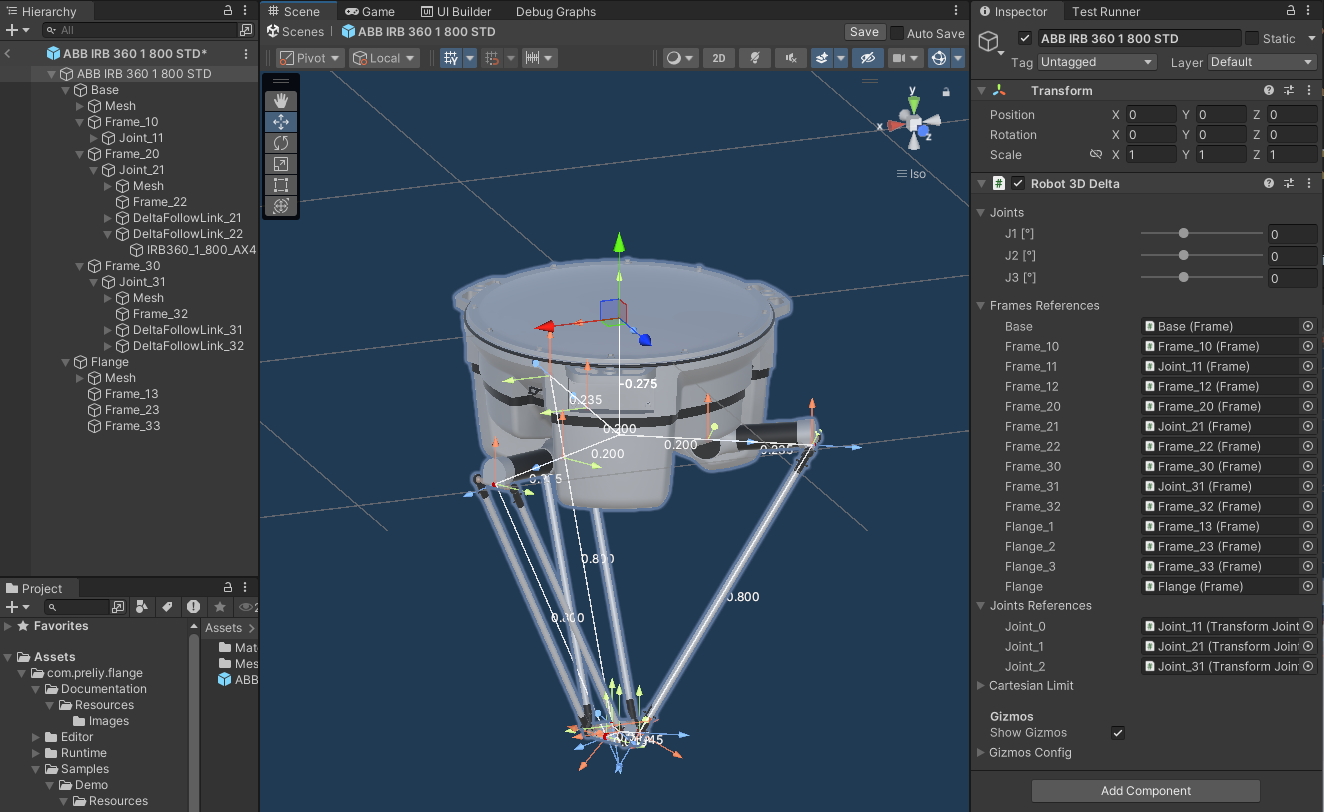
Task: Select the Hand view tool
Action: click(x=281, y=100)
